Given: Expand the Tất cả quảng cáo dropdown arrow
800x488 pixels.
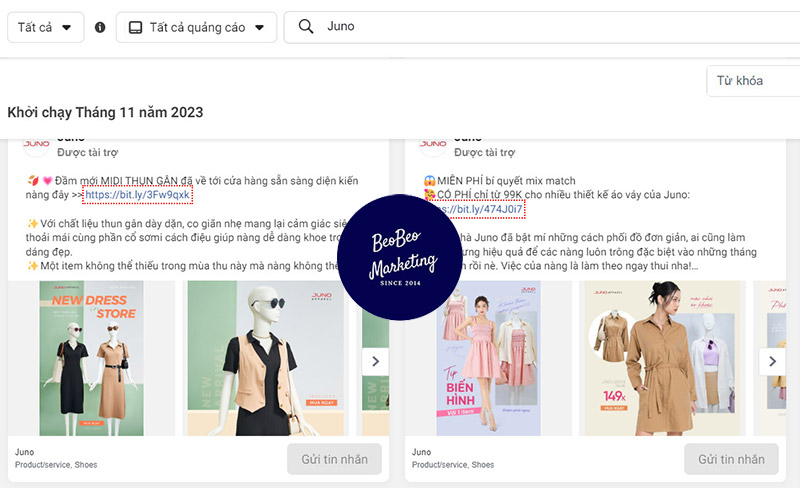Looking at the screenshot, I should pyautogui.click(x=260, y=27).
